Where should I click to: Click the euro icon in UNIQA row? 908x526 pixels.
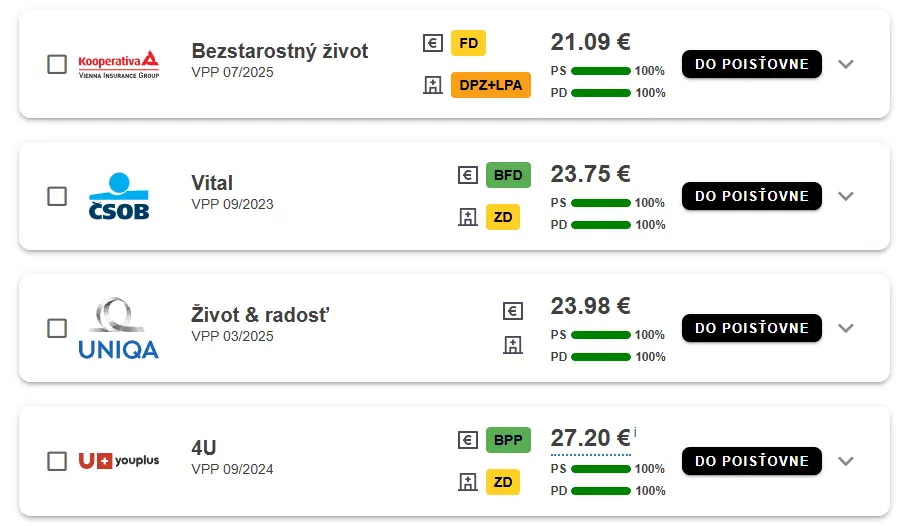pyautogui.click(x=512, y=311)
